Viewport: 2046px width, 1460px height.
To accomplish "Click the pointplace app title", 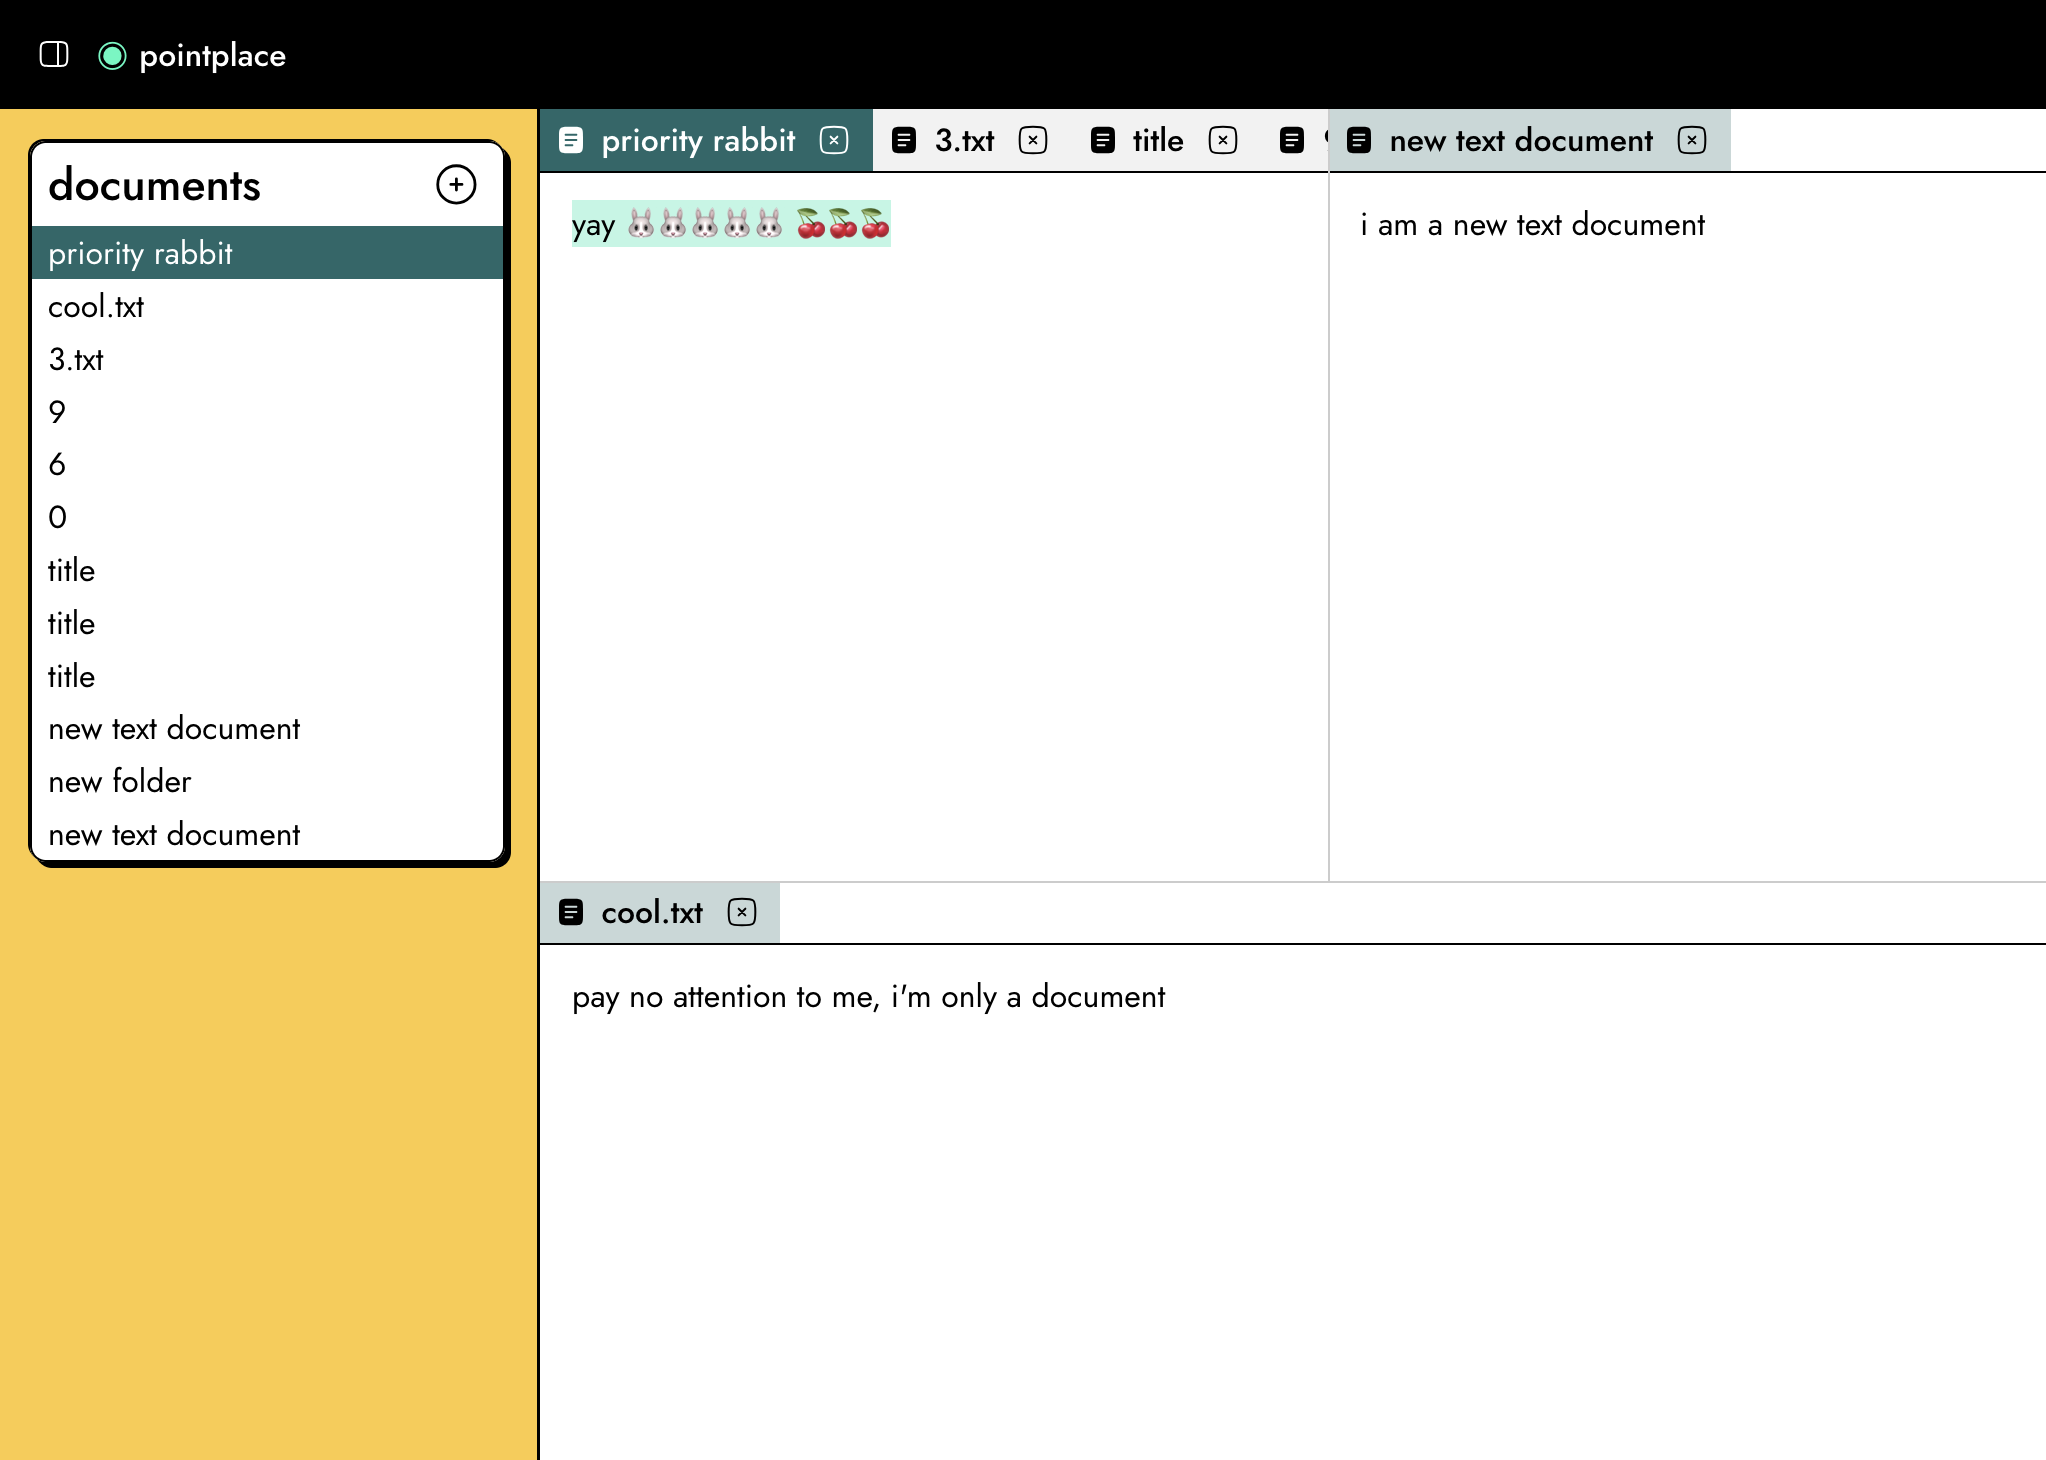I will pyautogui.click(x=212, y=56).
